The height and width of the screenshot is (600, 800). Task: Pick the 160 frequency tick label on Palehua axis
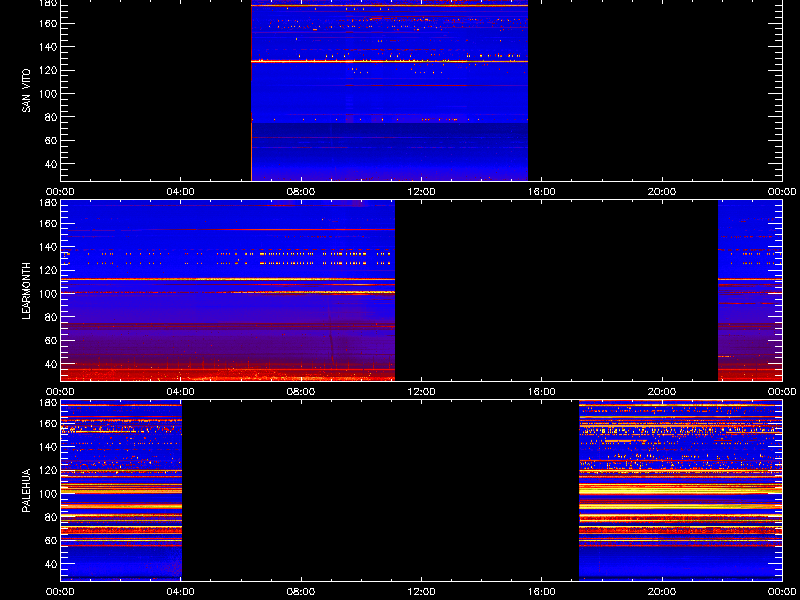point(48,423)
